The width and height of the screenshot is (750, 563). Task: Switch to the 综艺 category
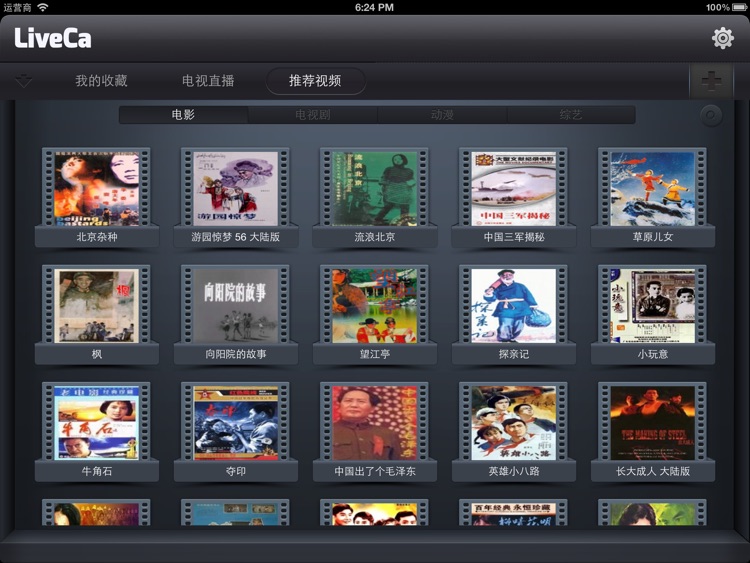click(x=571, y=115)
